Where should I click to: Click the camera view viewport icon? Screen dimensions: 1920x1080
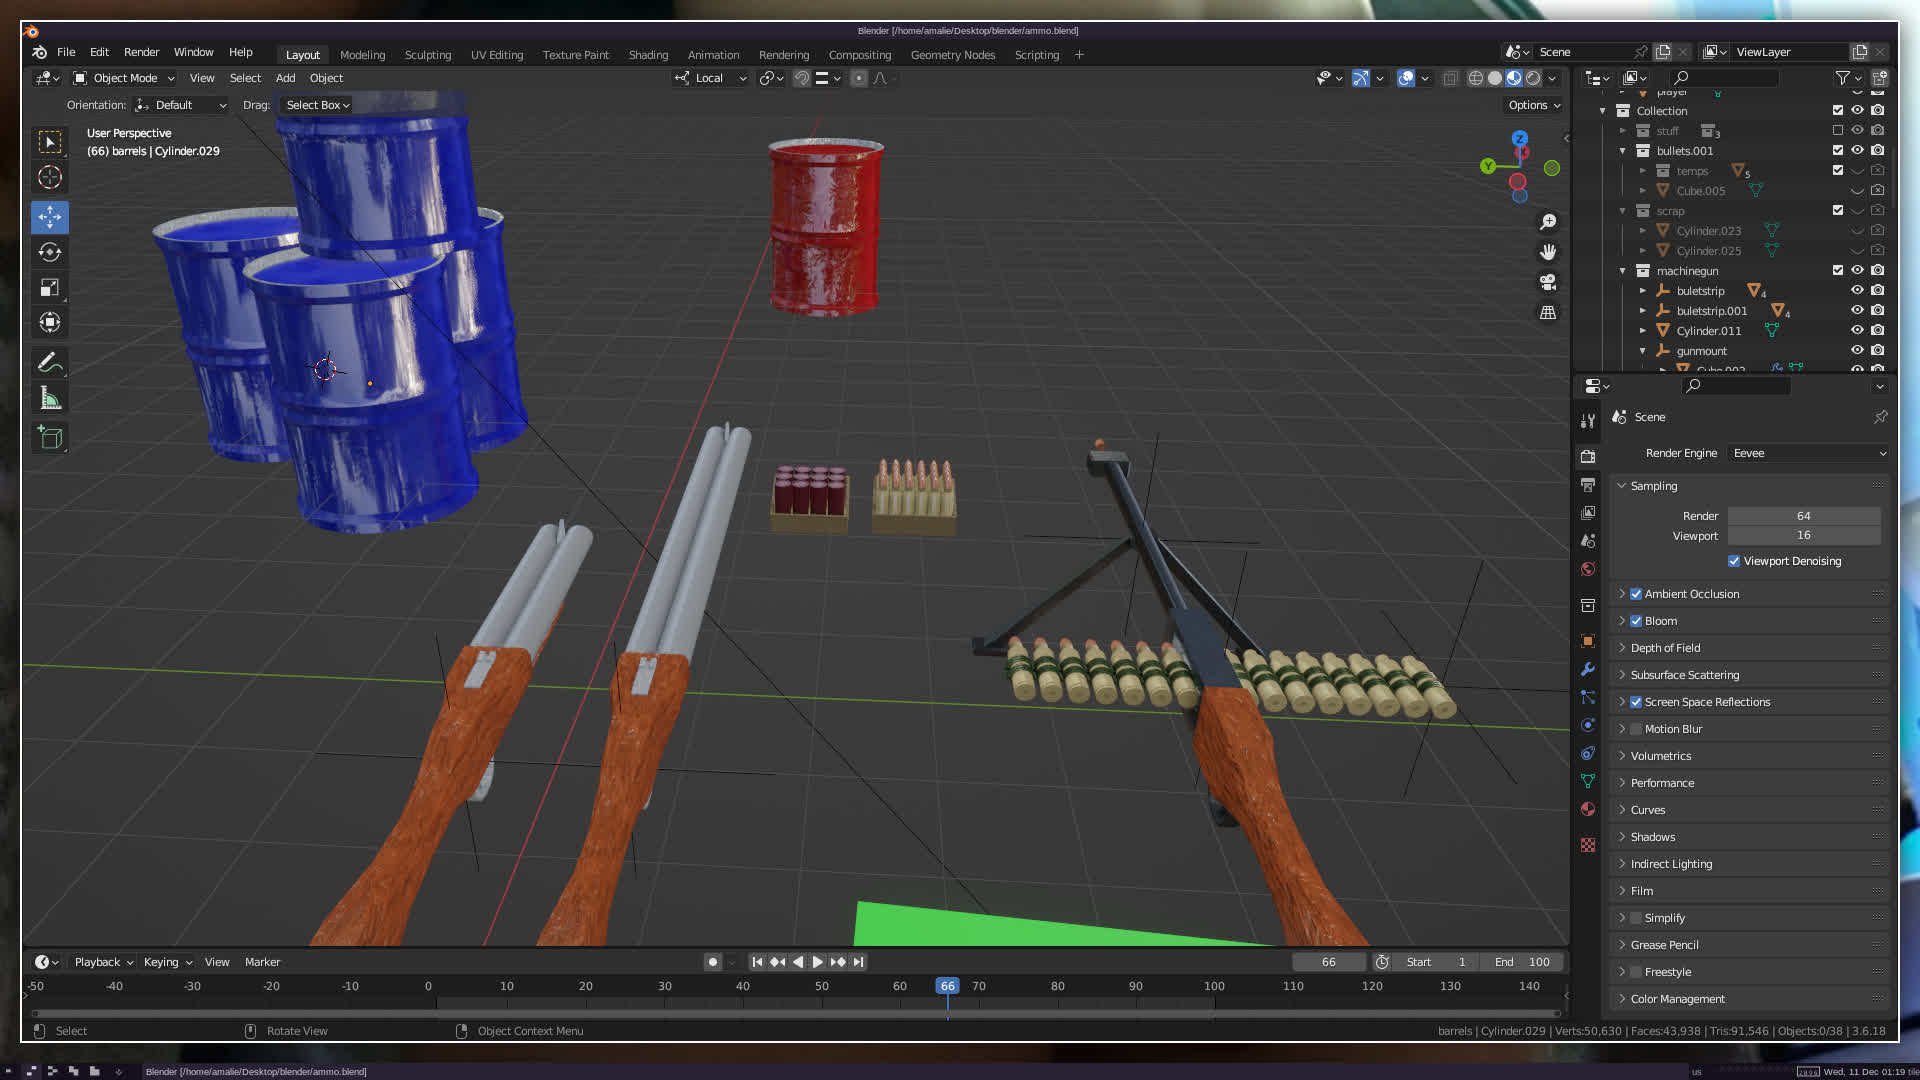point(1548,282)
